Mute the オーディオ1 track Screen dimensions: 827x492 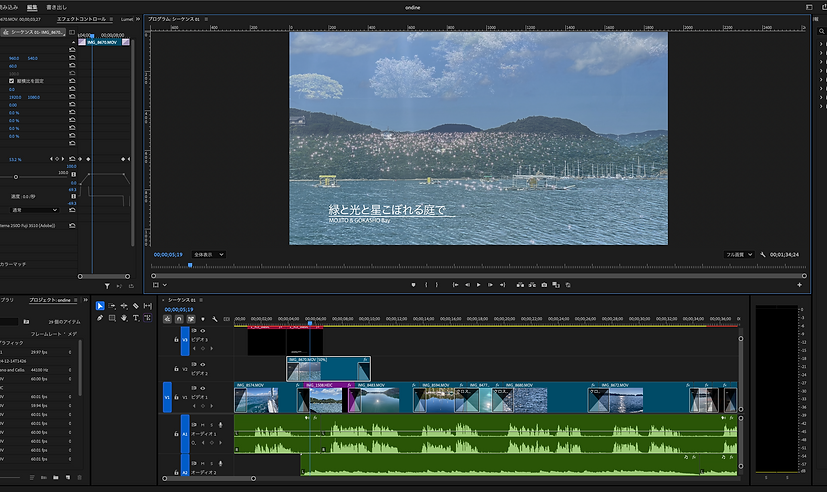point(203,425)
